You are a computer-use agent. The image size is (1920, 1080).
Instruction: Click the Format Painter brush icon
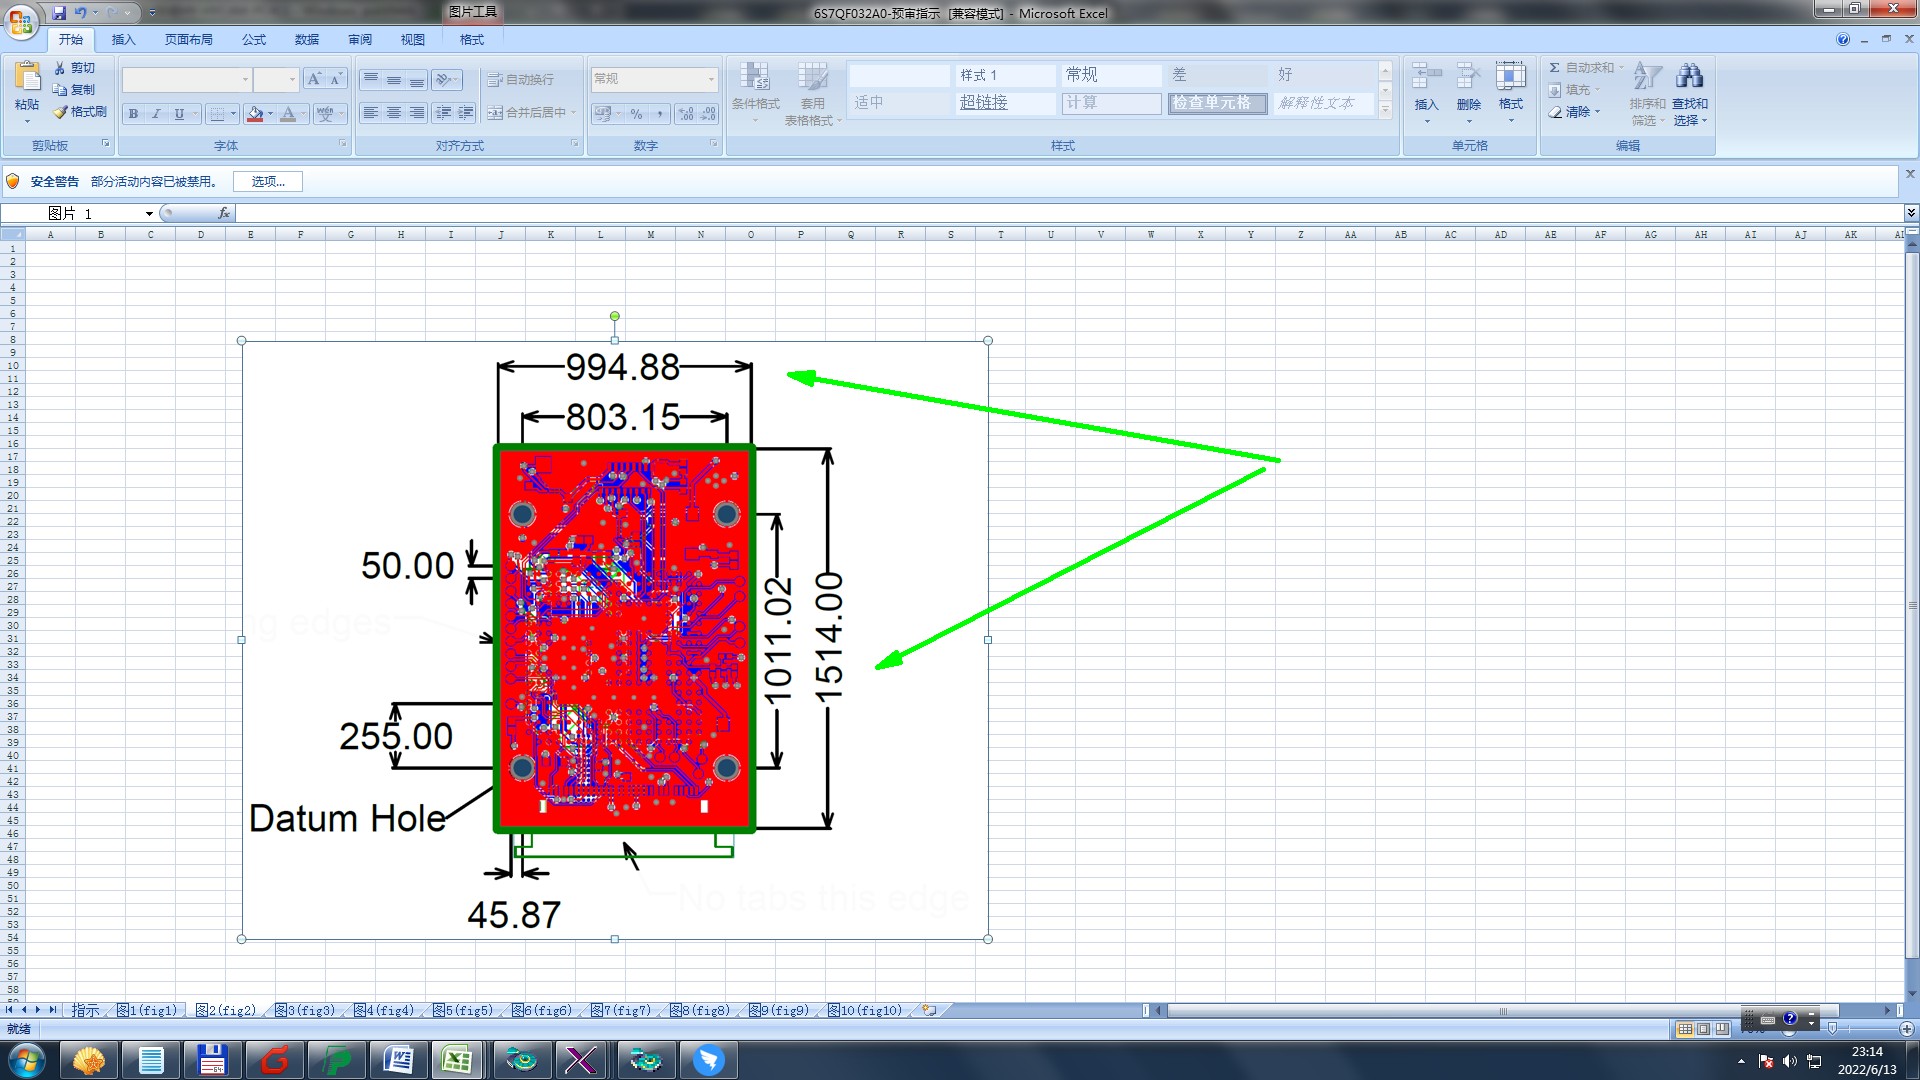click(60, 112)
